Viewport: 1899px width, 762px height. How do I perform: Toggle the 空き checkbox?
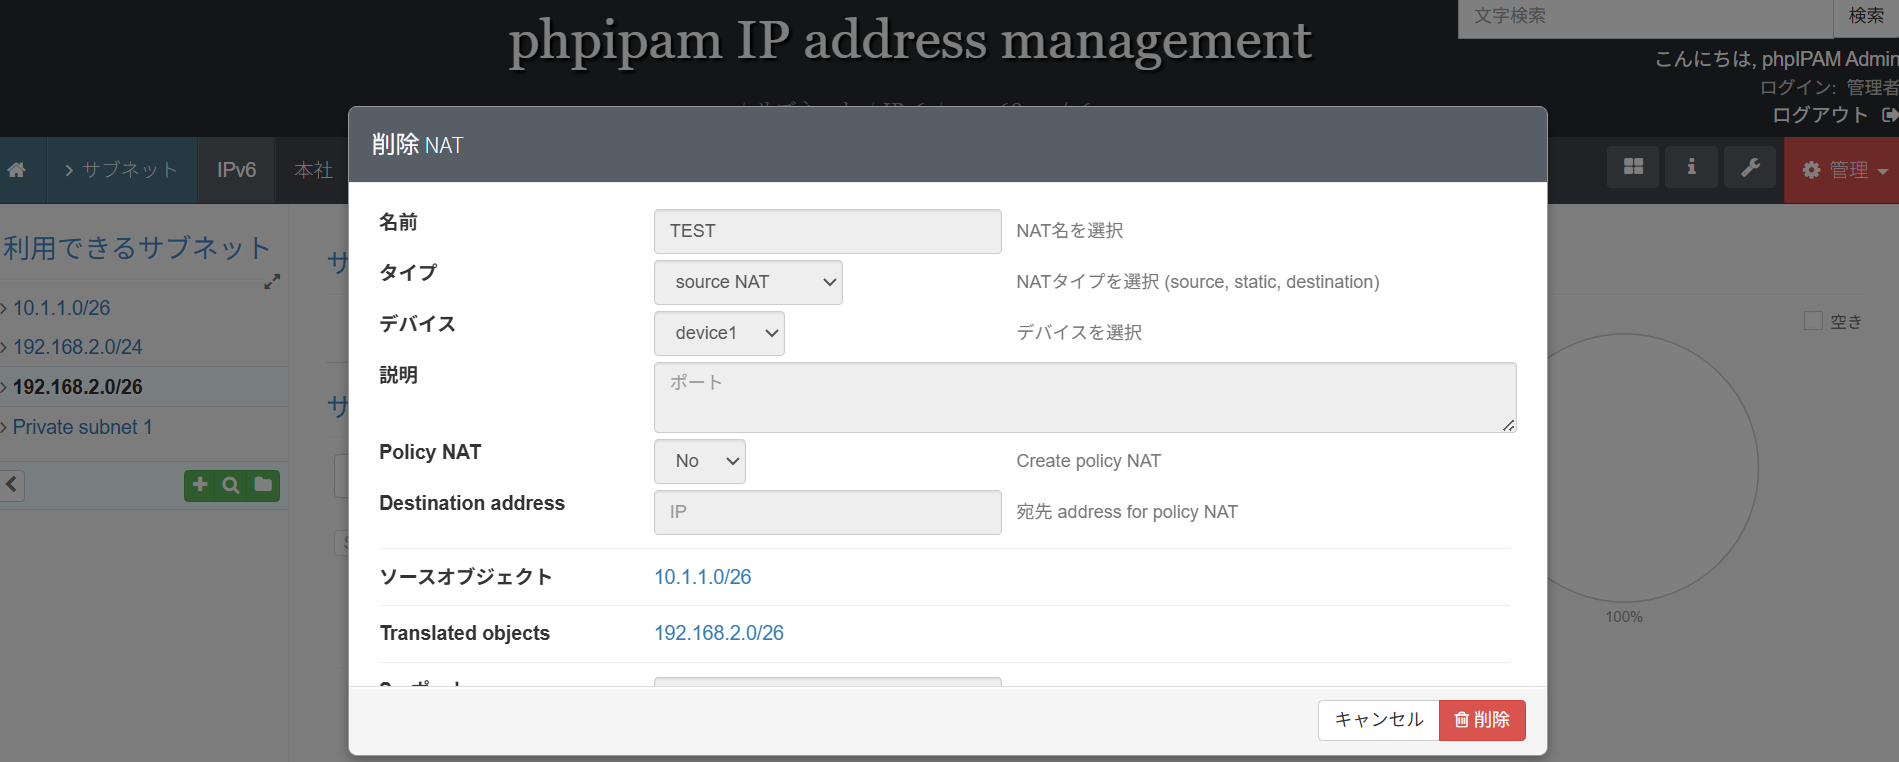click(x=1813, y=321)
